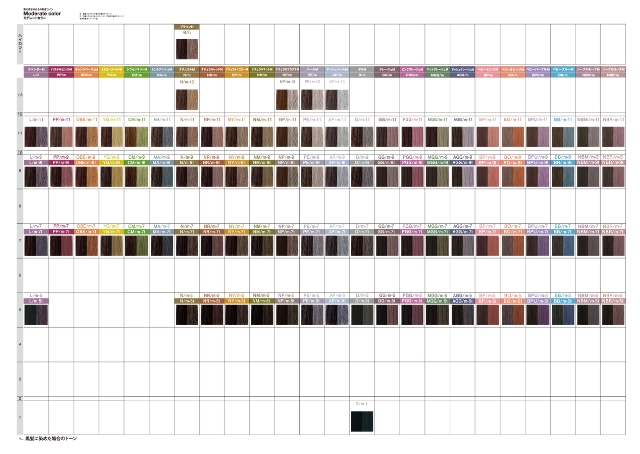Select the N/m-13 natural swatch
Viewport: 640px width, 454px height.
186,99
